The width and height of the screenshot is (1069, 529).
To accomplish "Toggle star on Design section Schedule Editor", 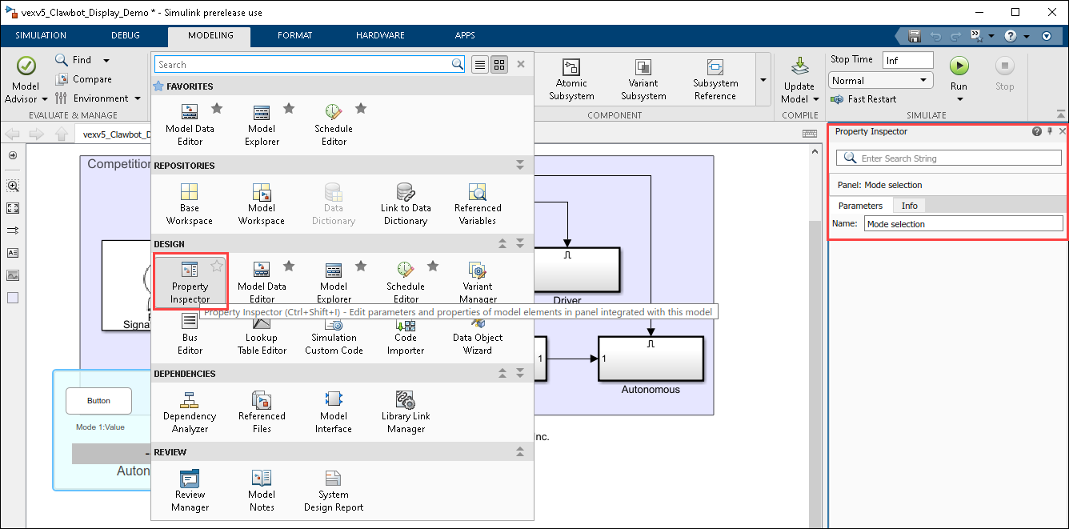I will [433, 266].
